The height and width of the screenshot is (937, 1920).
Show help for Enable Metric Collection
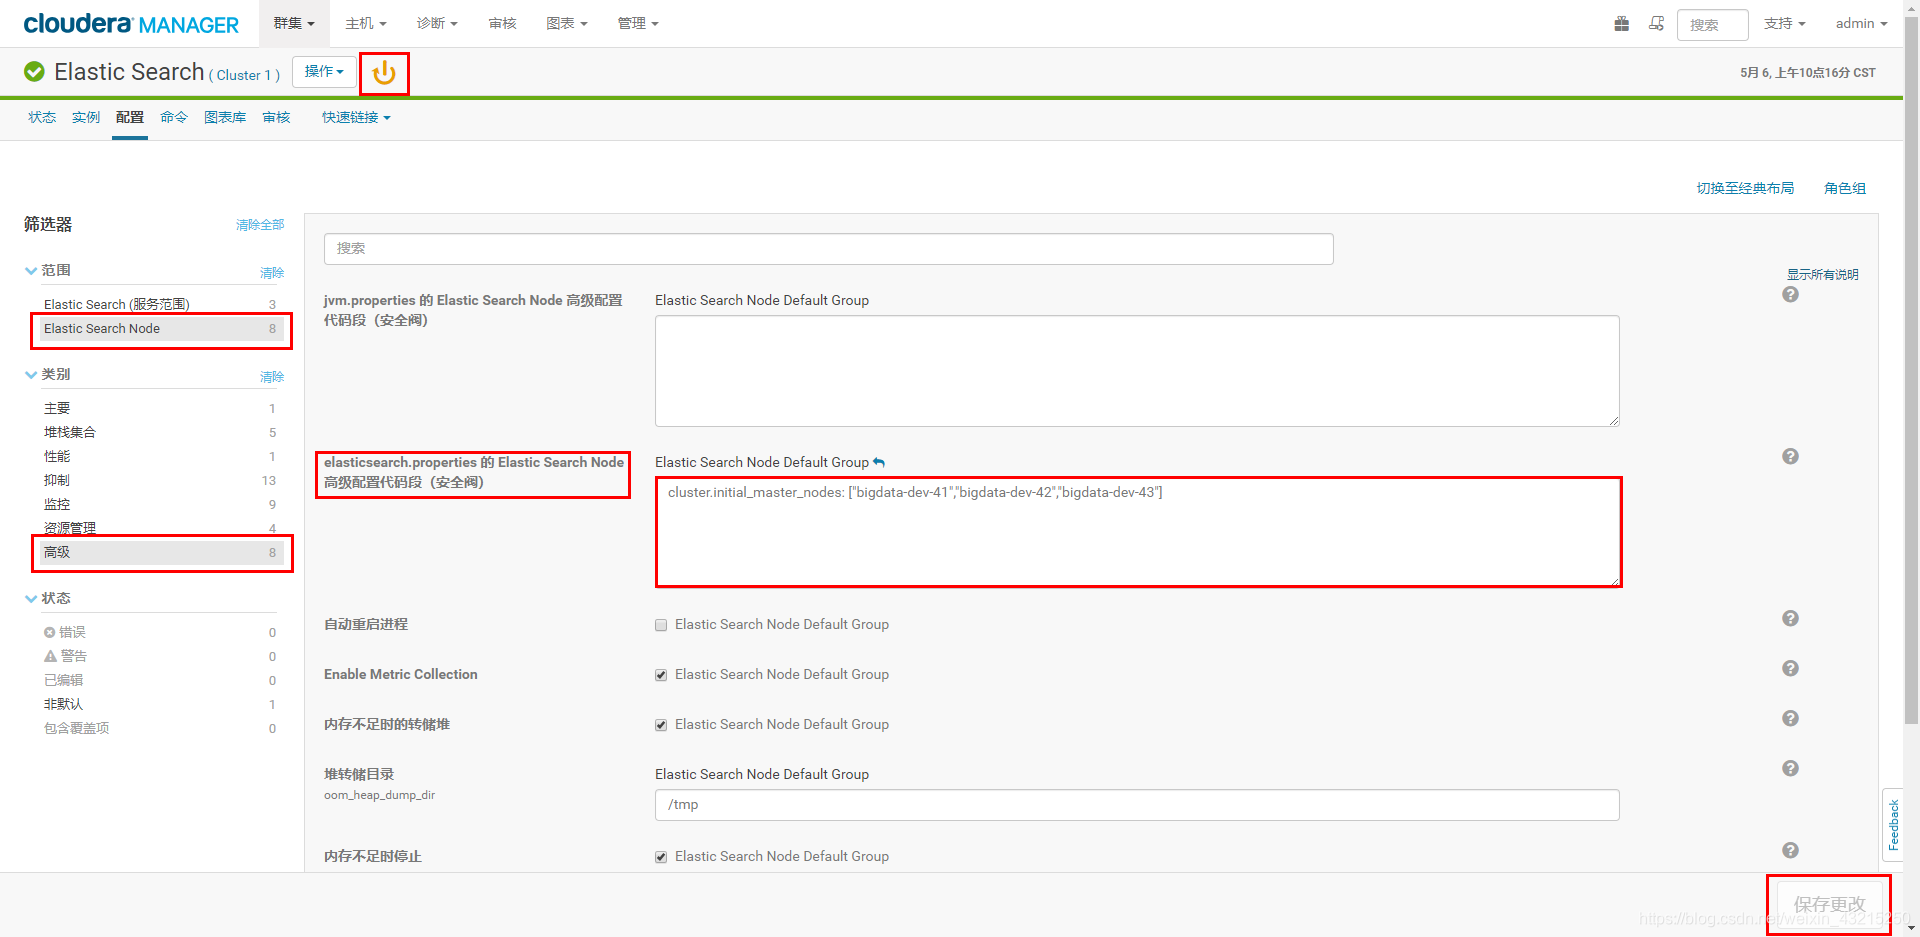pos(1790,668)
